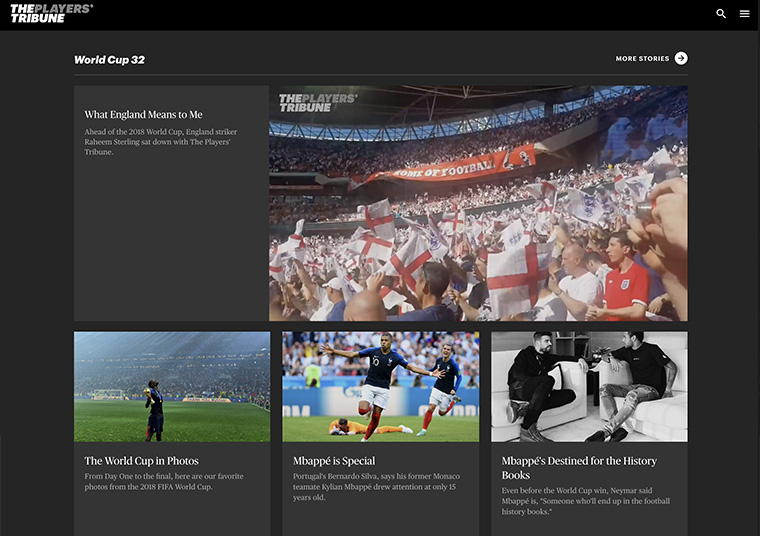Click The Players' Tribune header logo
The height and width of the screenshot is (536, 760).
tap(51, 14)
